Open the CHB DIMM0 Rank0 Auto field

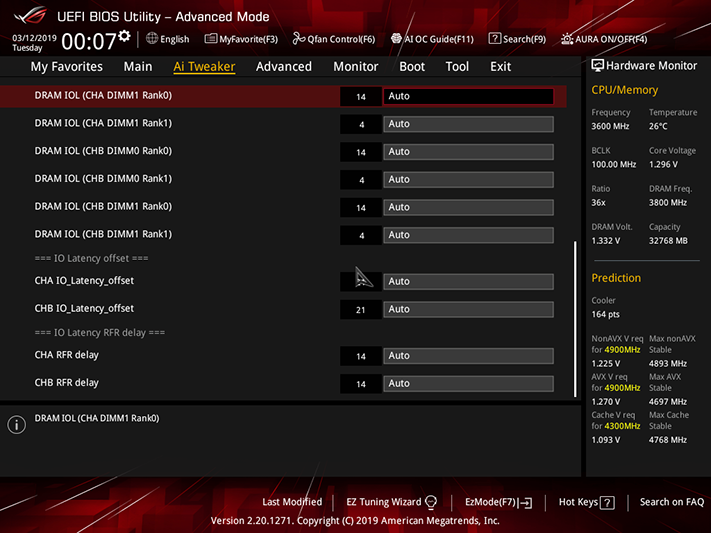(468, 152)
